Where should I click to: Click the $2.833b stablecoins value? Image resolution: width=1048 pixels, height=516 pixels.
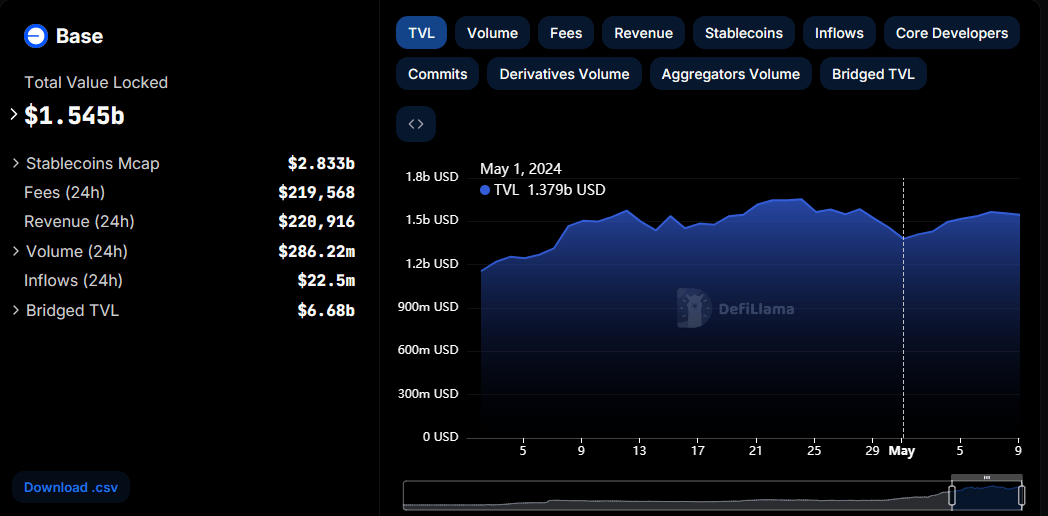tap(321, 163)
